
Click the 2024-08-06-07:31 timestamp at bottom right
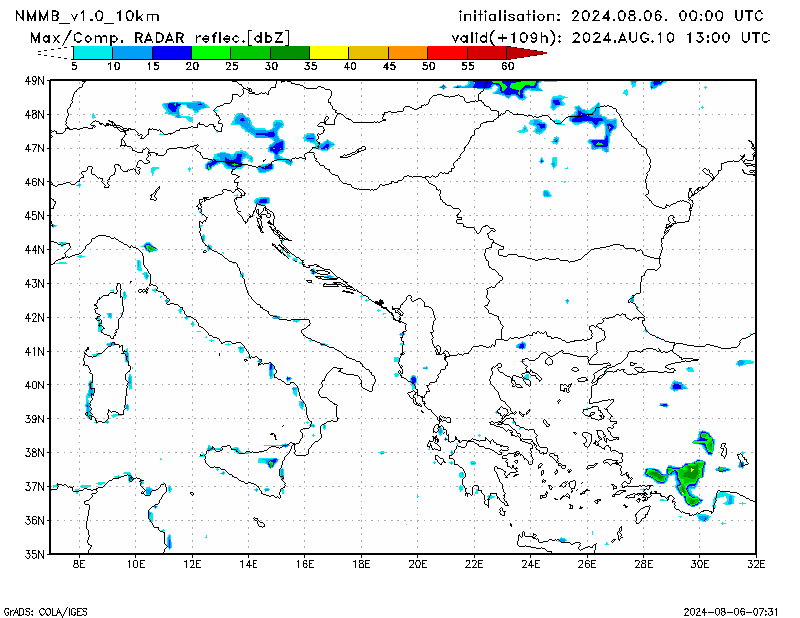pos(733,609)
